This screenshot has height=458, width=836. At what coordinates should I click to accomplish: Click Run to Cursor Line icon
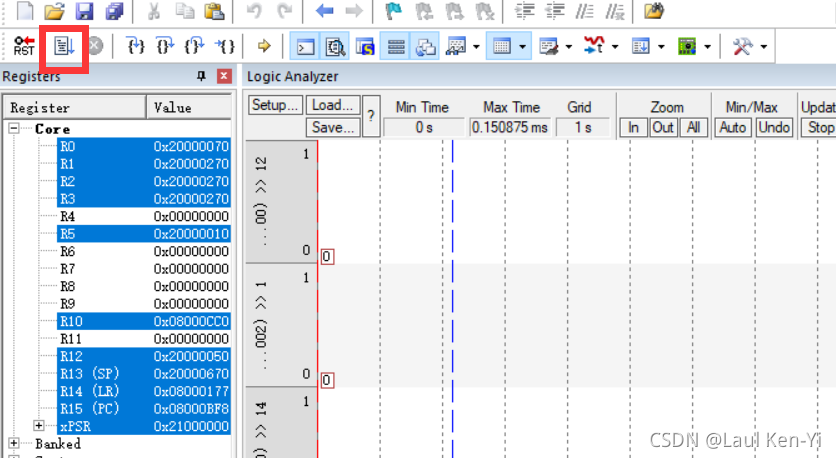[226, 46]
